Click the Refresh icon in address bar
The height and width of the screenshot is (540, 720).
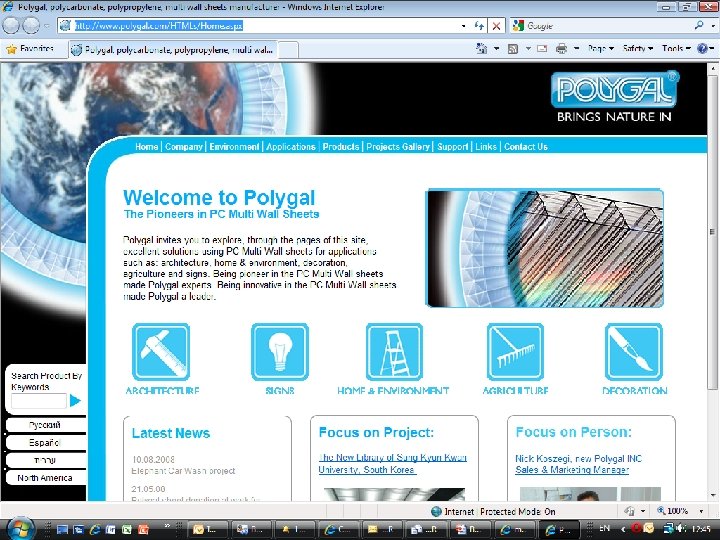(x=479, y=26)
